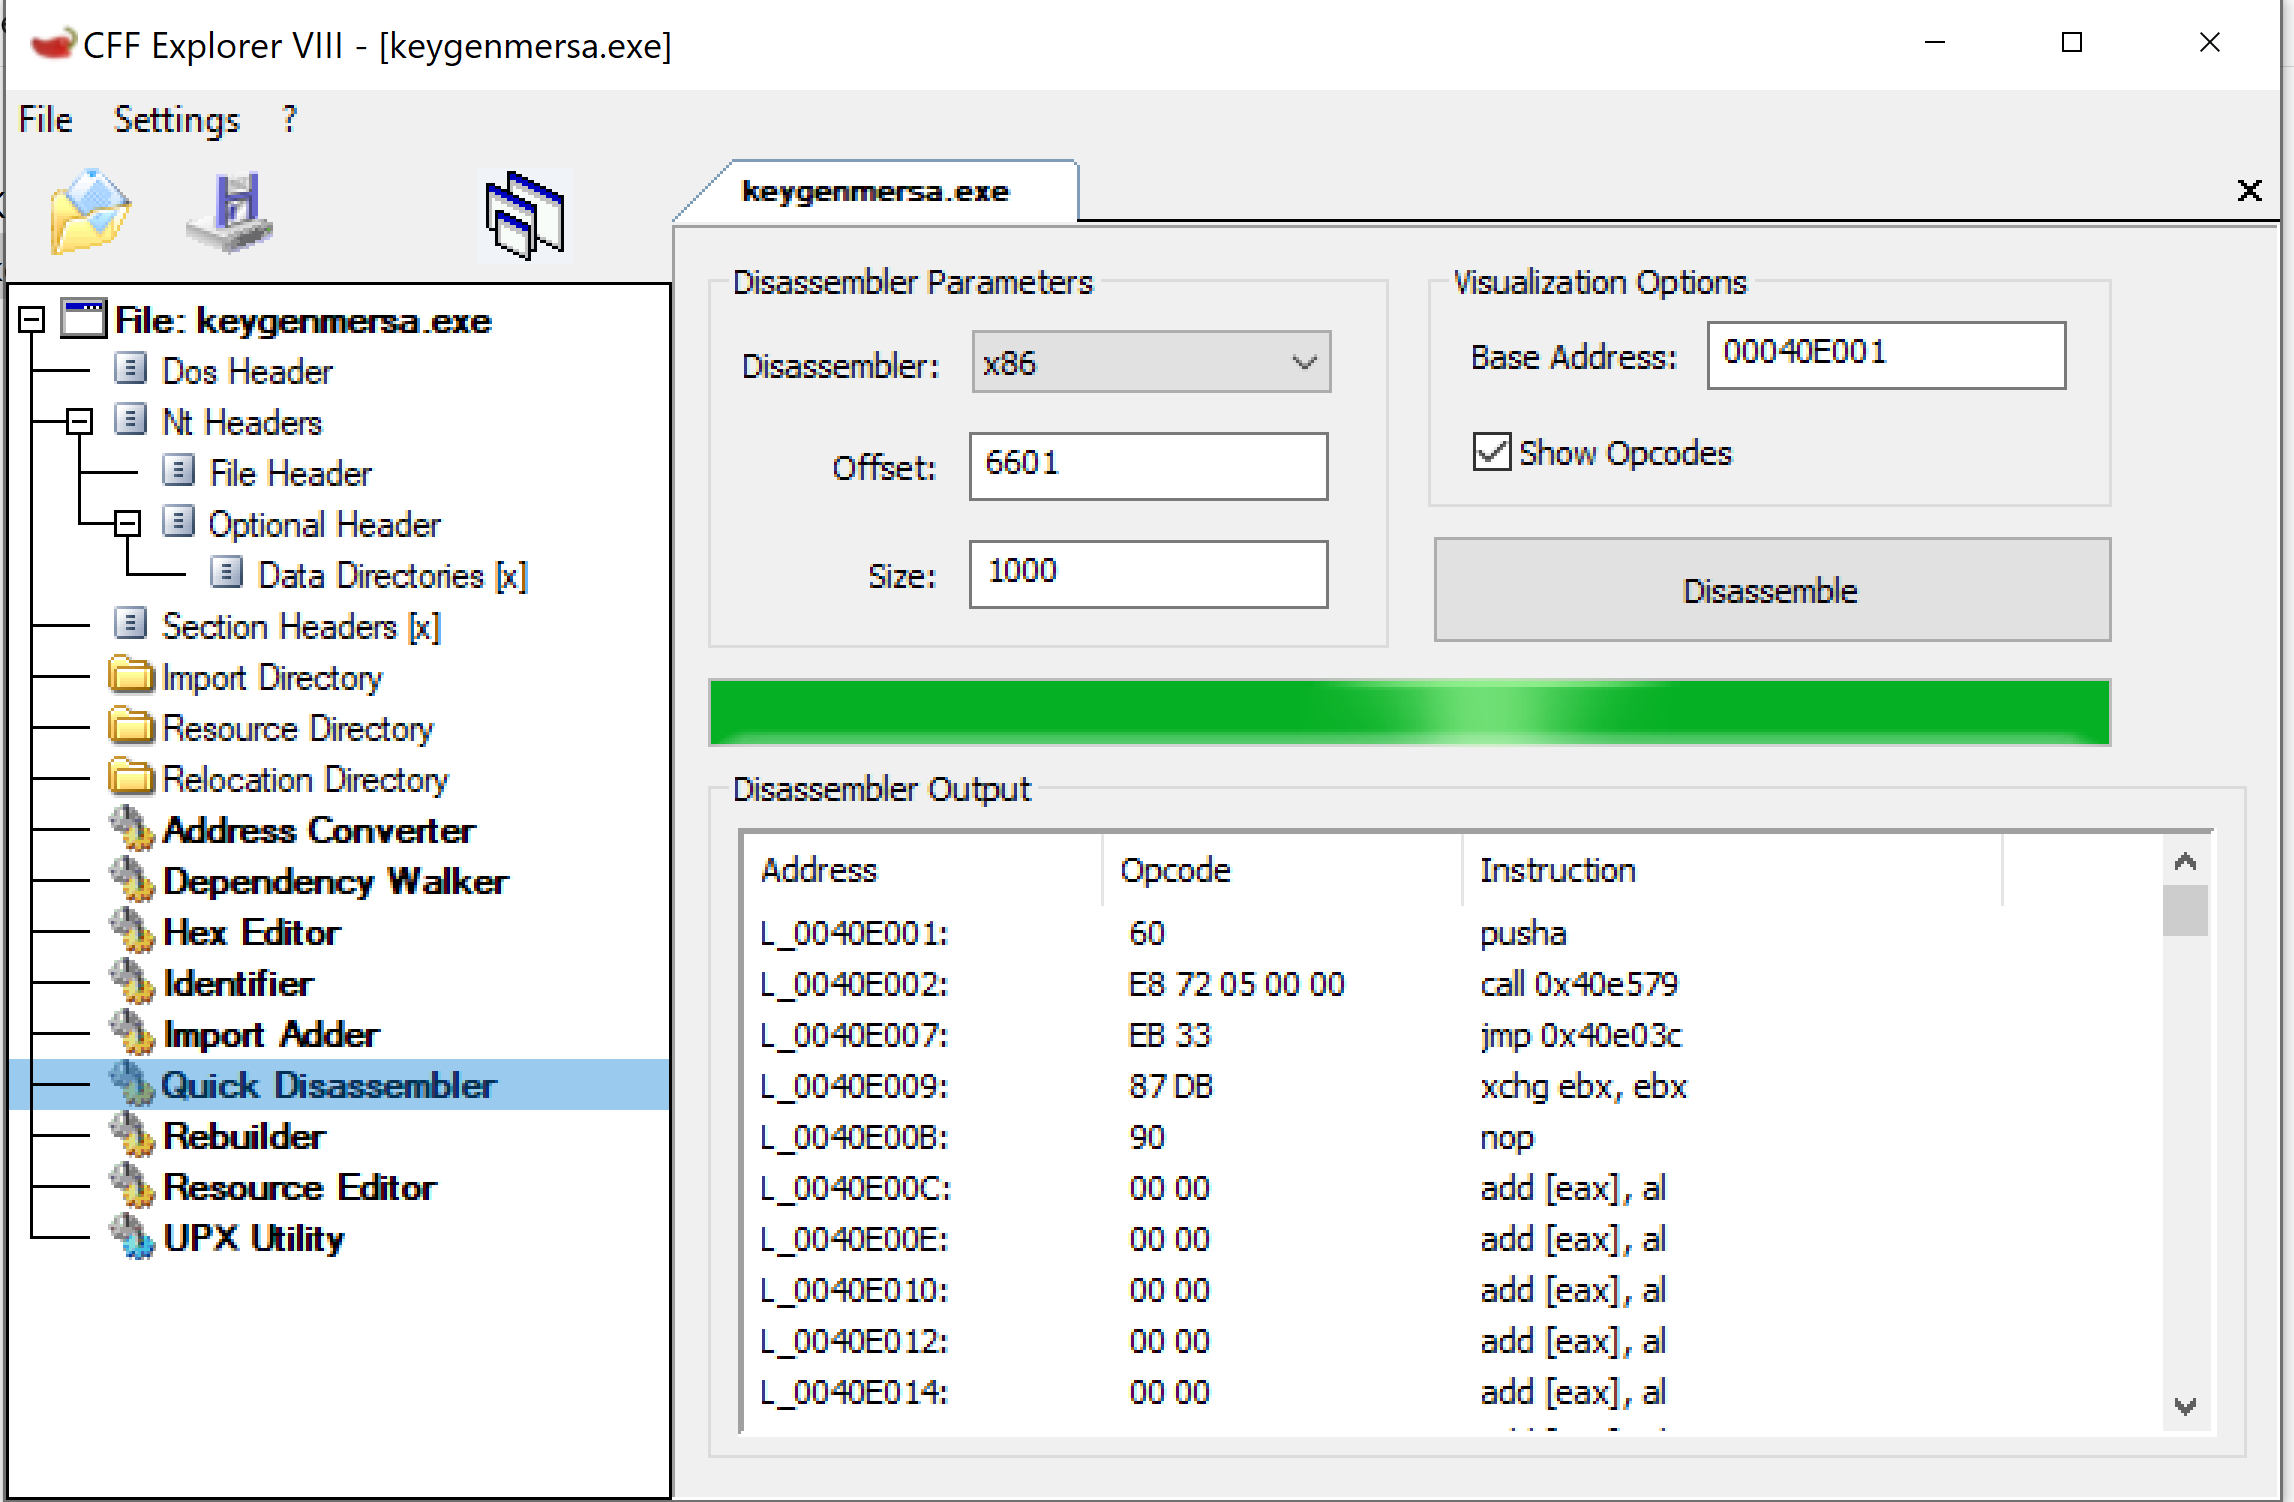Screen dimensions: 2294x1502
Task: Click the Offset input field
Action: point(1148,466)
